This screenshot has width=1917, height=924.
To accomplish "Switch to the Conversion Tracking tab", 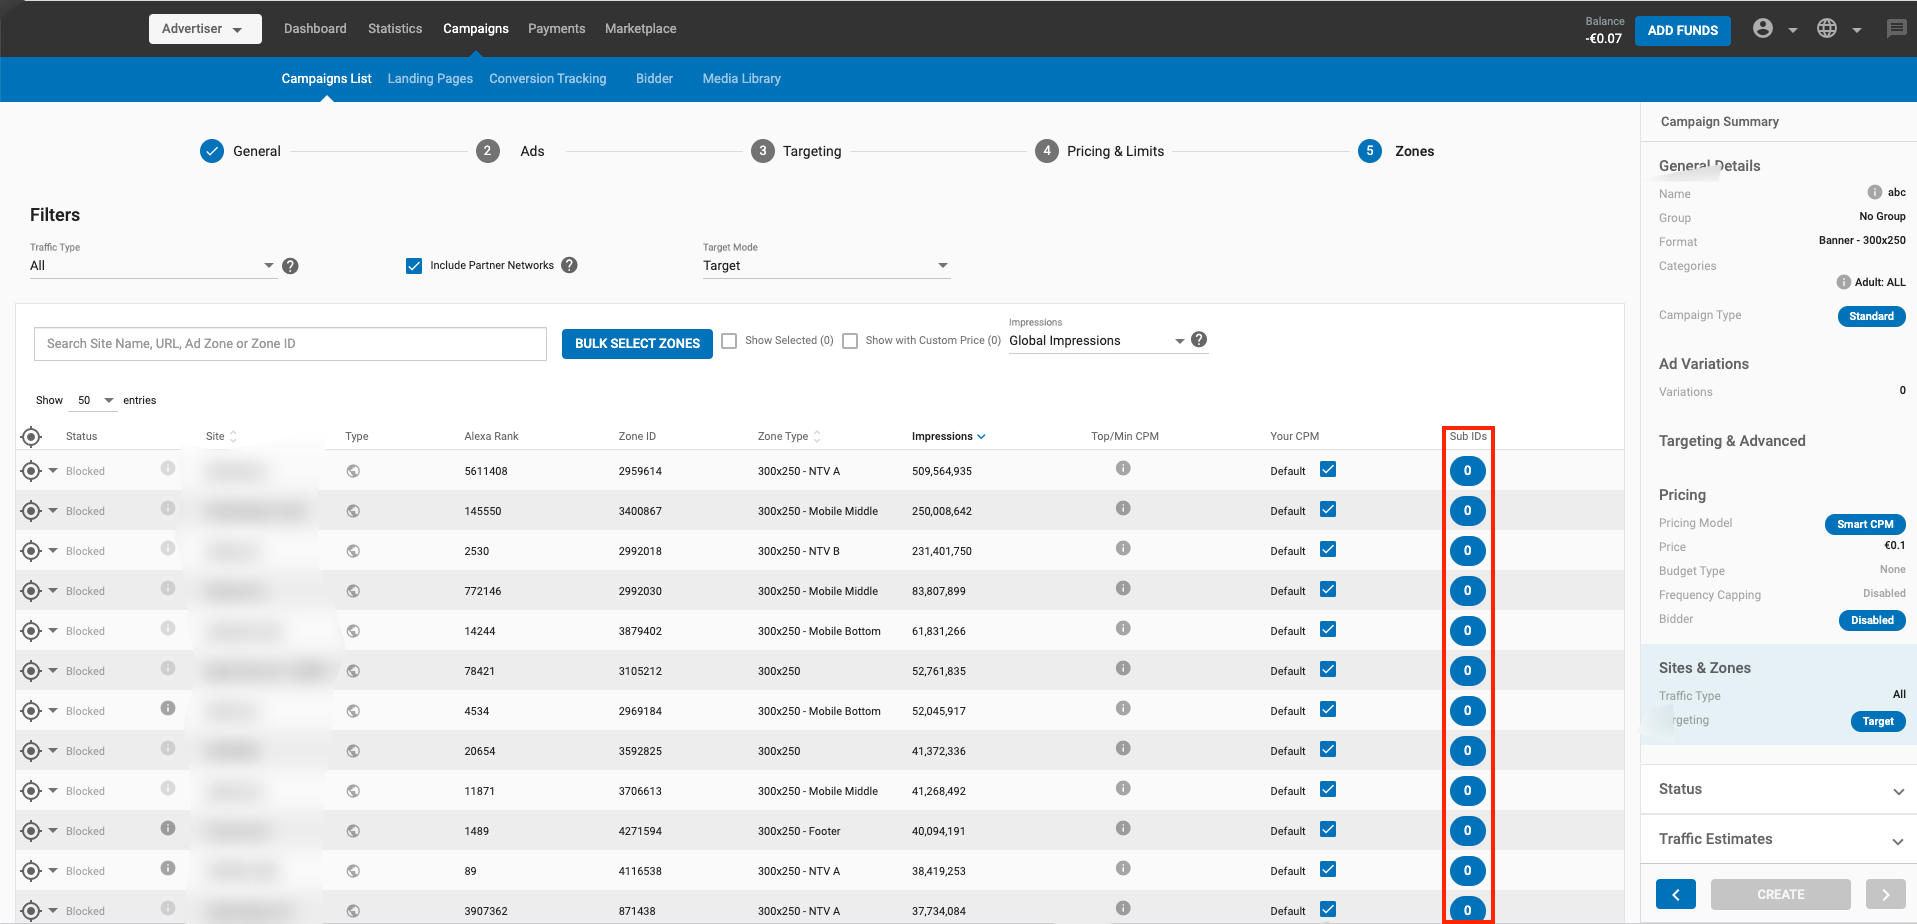I will point(547,79).
